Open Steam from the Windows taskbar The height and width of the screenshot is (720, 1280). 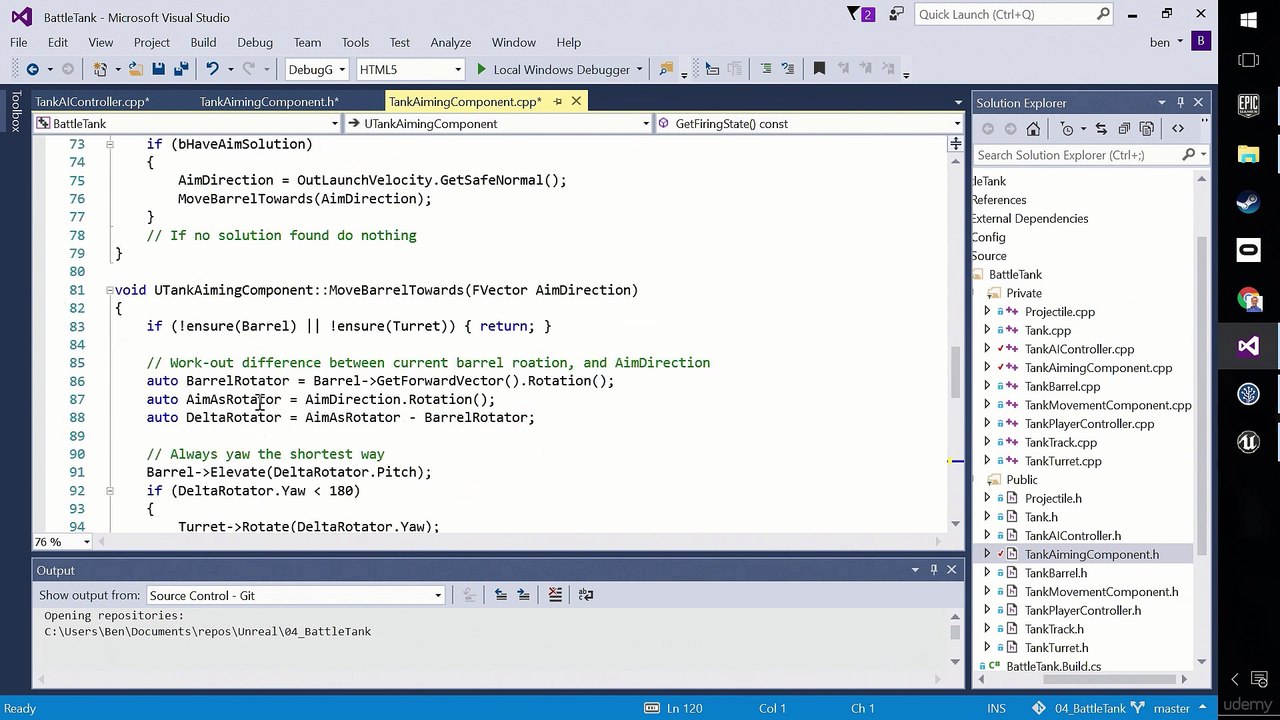[x=1248, y=202]
